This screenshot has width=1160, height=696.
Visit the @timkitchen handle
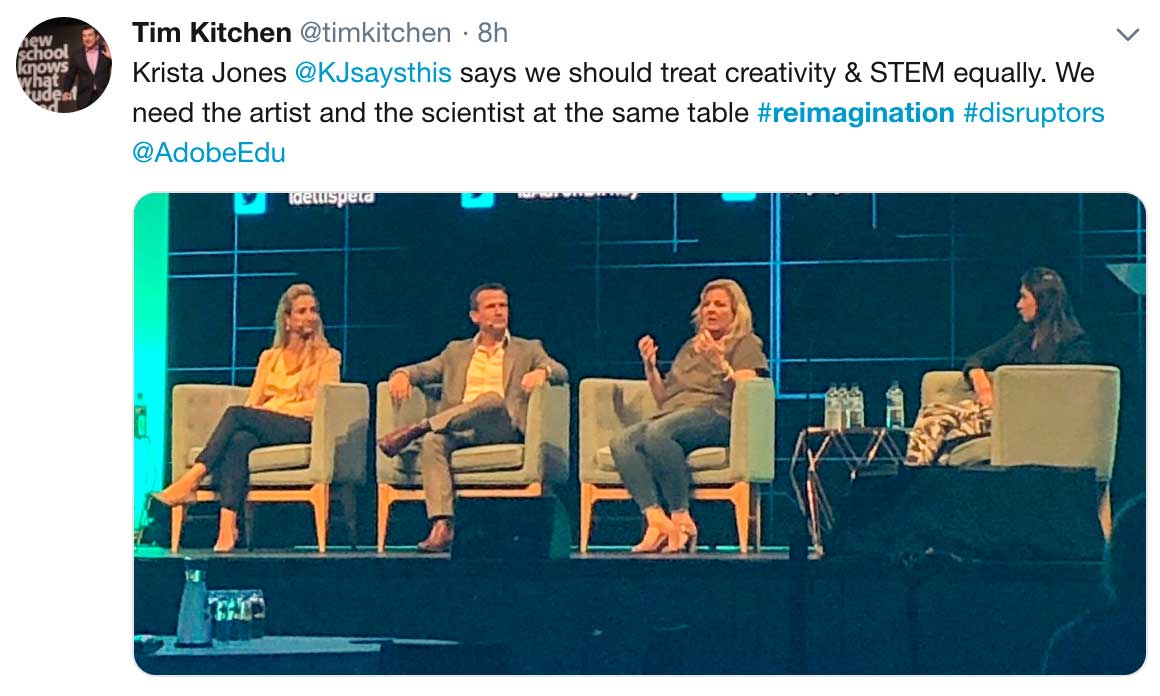[x=376, y=33]
